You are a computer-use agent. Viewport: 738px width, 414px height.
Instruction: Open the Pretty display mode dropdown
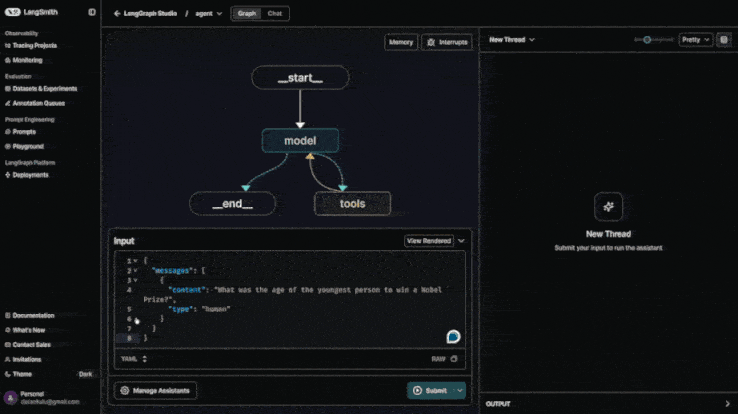coord(696,40)
